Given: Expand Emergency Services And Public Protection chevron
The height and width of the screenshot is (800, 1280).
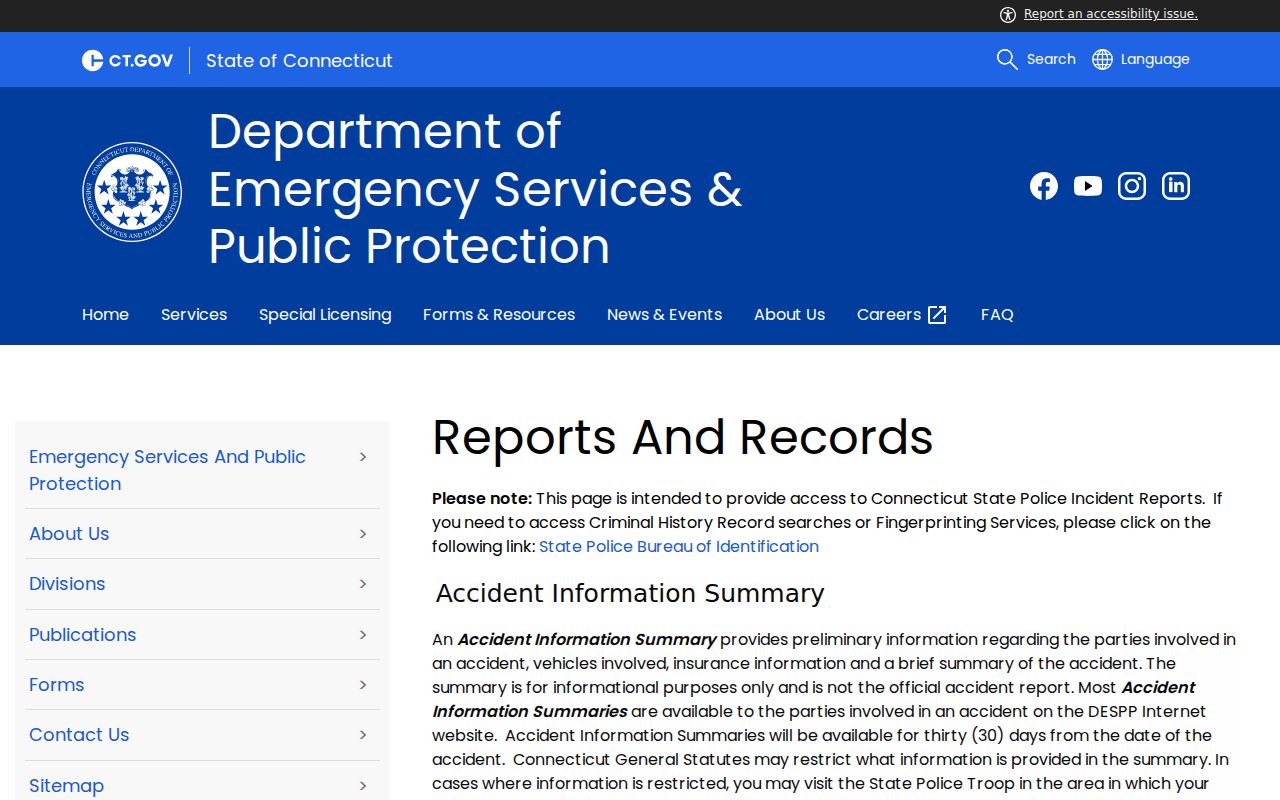Looking at the screenshot, I should [x=363, y=457].
